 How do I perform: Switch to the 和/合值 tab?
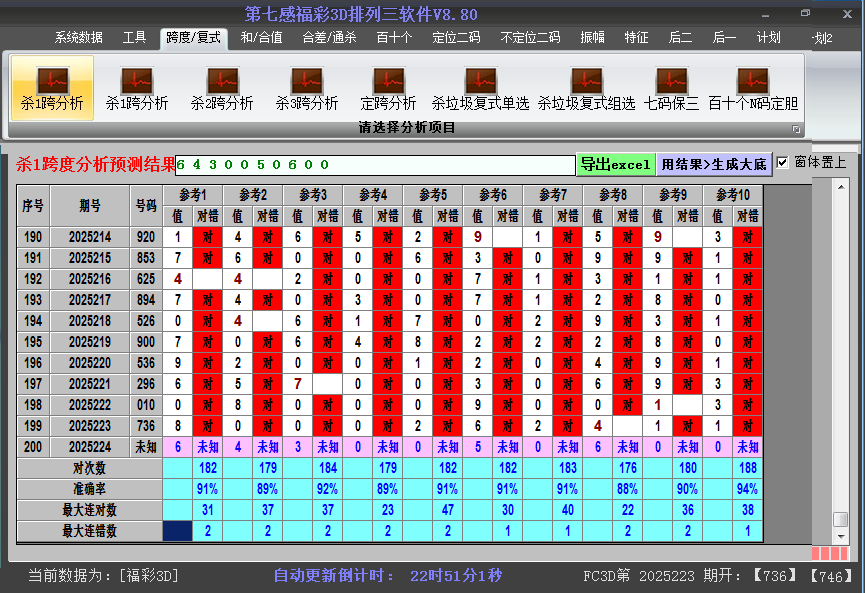[x=261, y=38]
